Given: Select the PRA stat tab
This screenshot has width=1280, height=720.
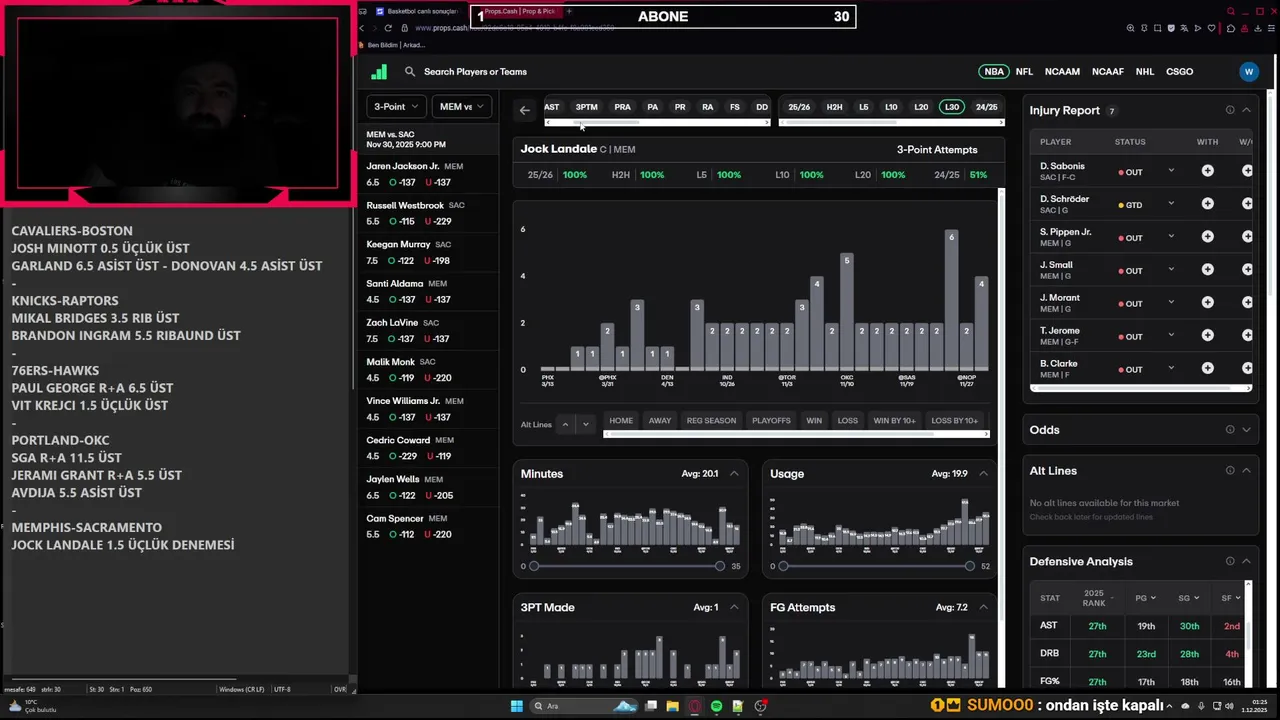Looking at the screenshot, I should point(622,107).
